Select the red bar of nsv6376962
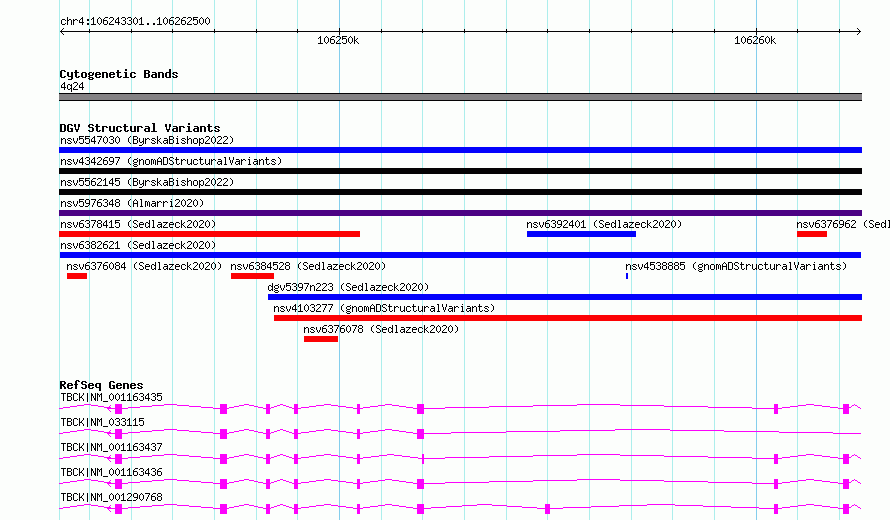Image resolution: width=890 pixels, height=520 pixels. click(x=812, y=234)
